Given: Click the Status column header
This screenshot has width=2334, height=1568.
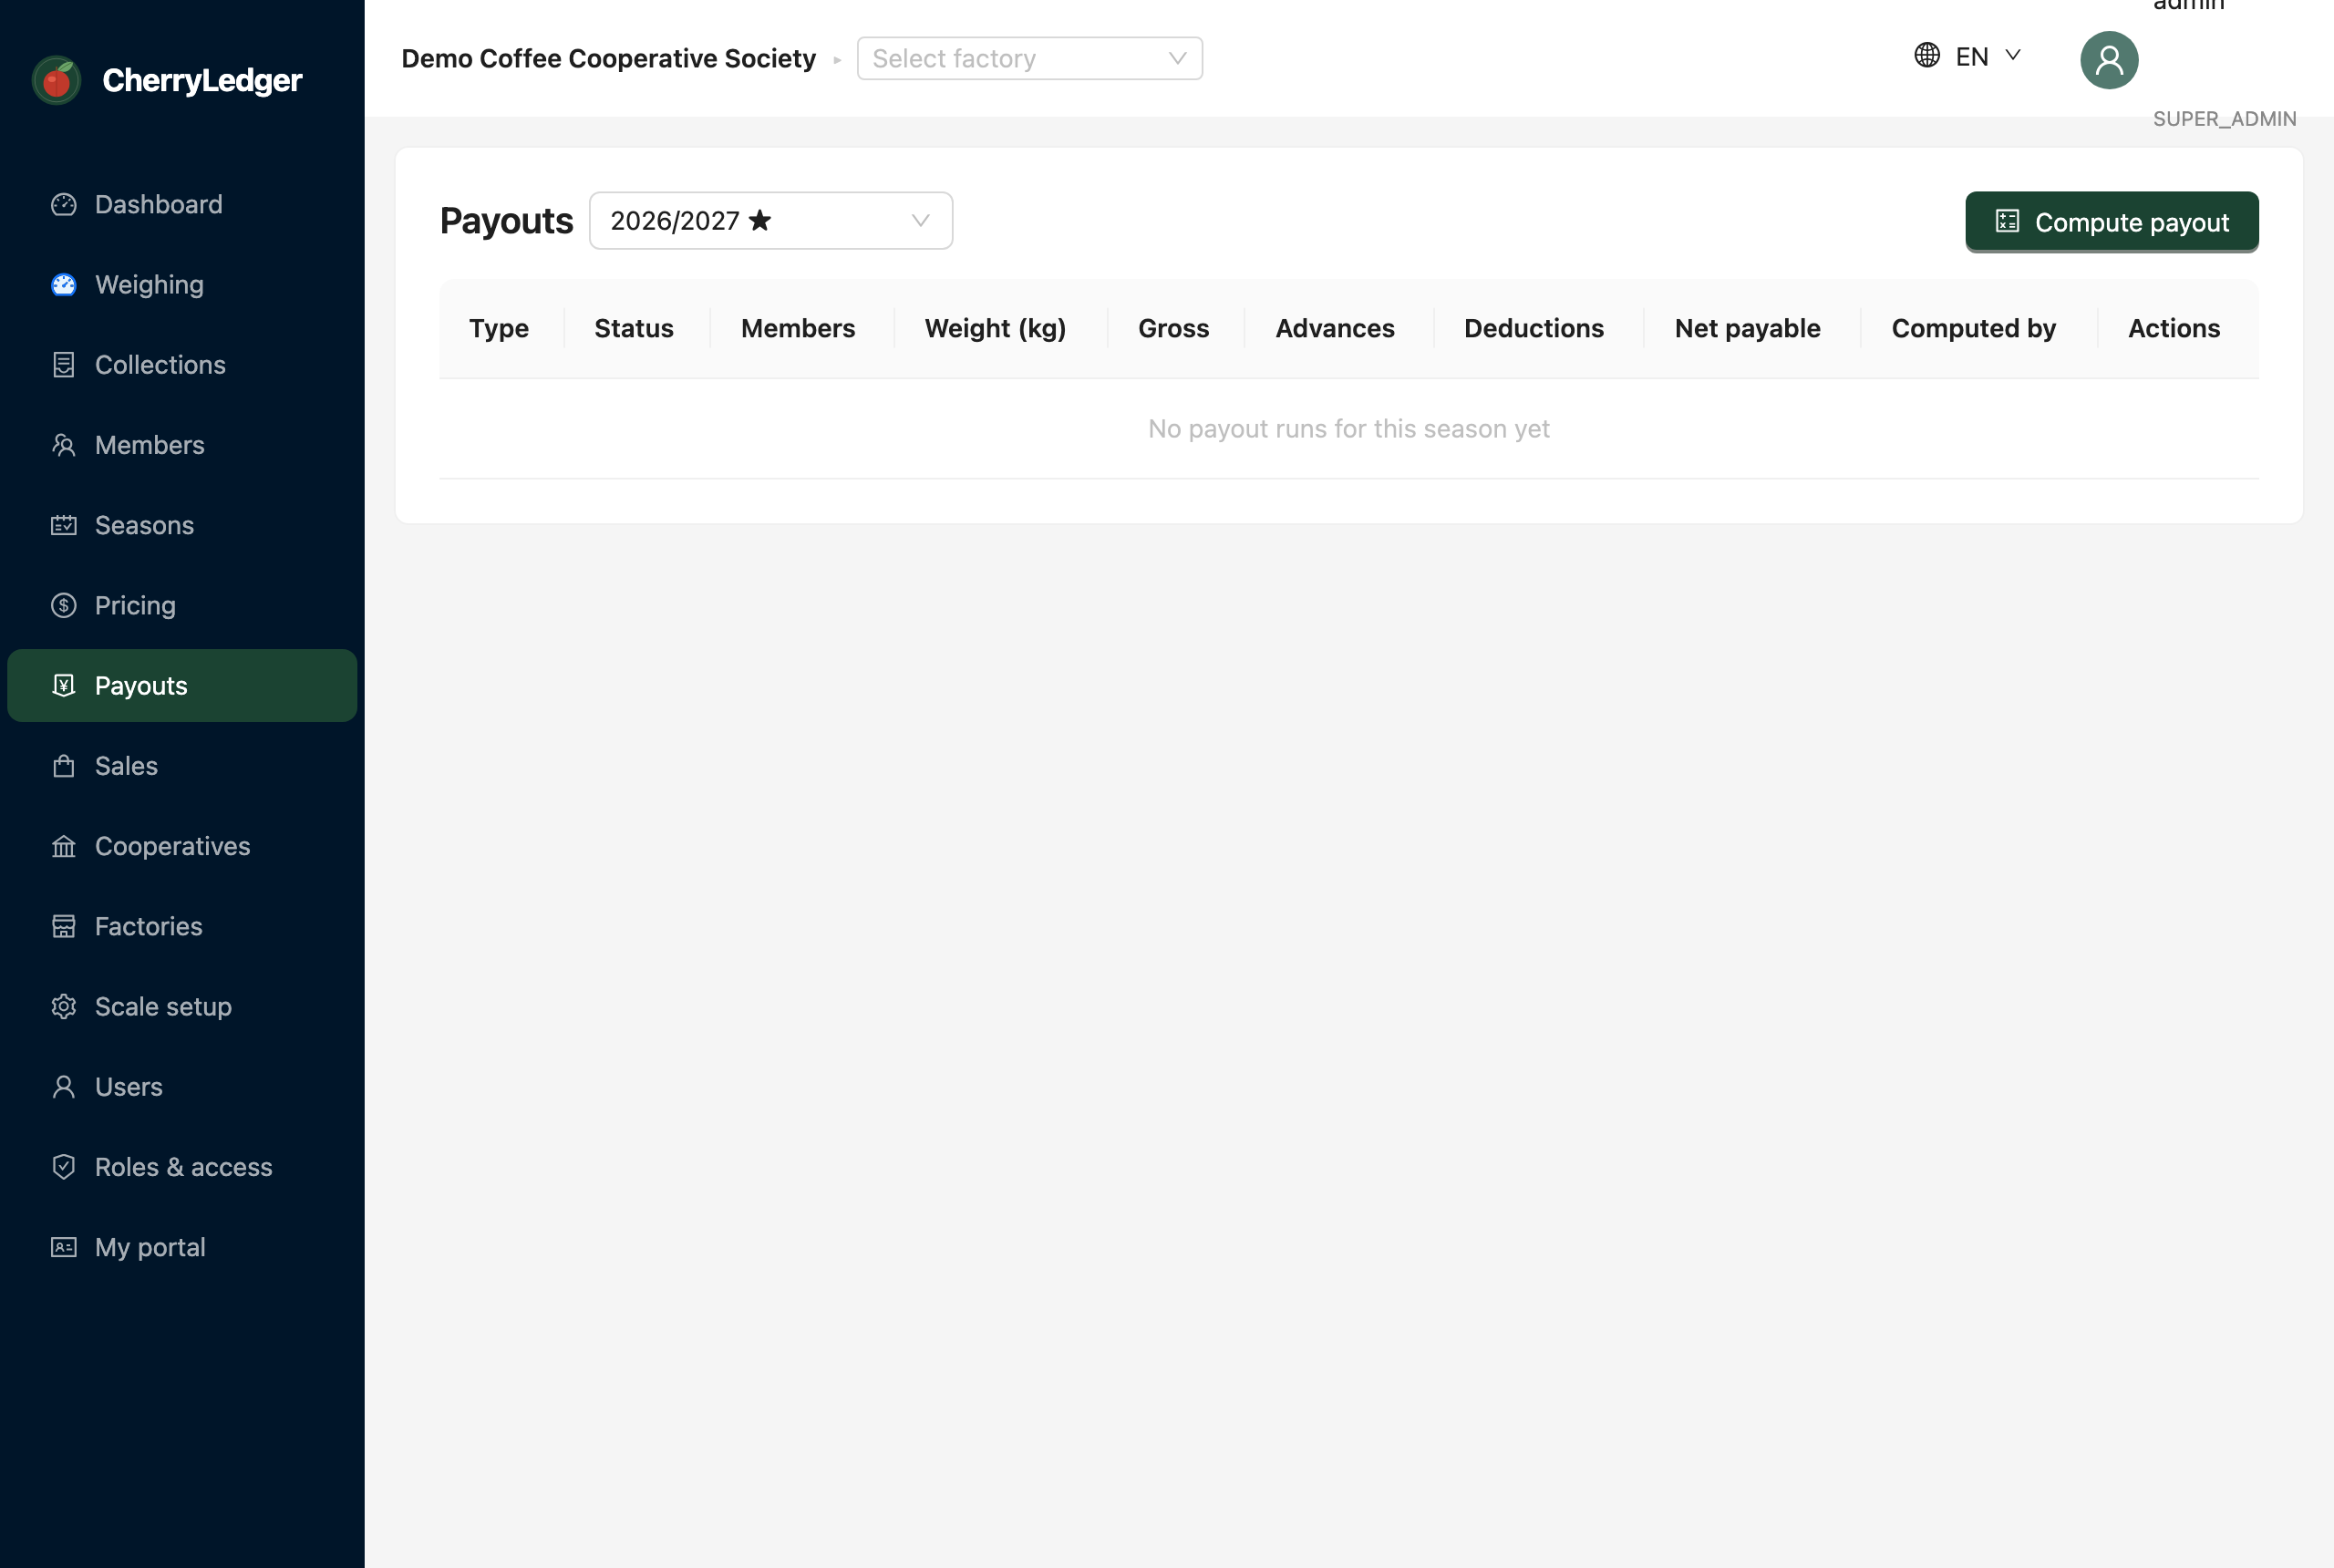Looking at the screenshot, I should tap(634, 328).
